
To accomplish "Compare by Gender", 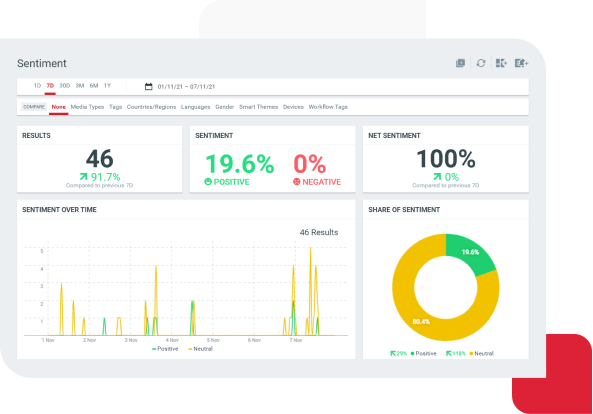I will pos(225,107).
